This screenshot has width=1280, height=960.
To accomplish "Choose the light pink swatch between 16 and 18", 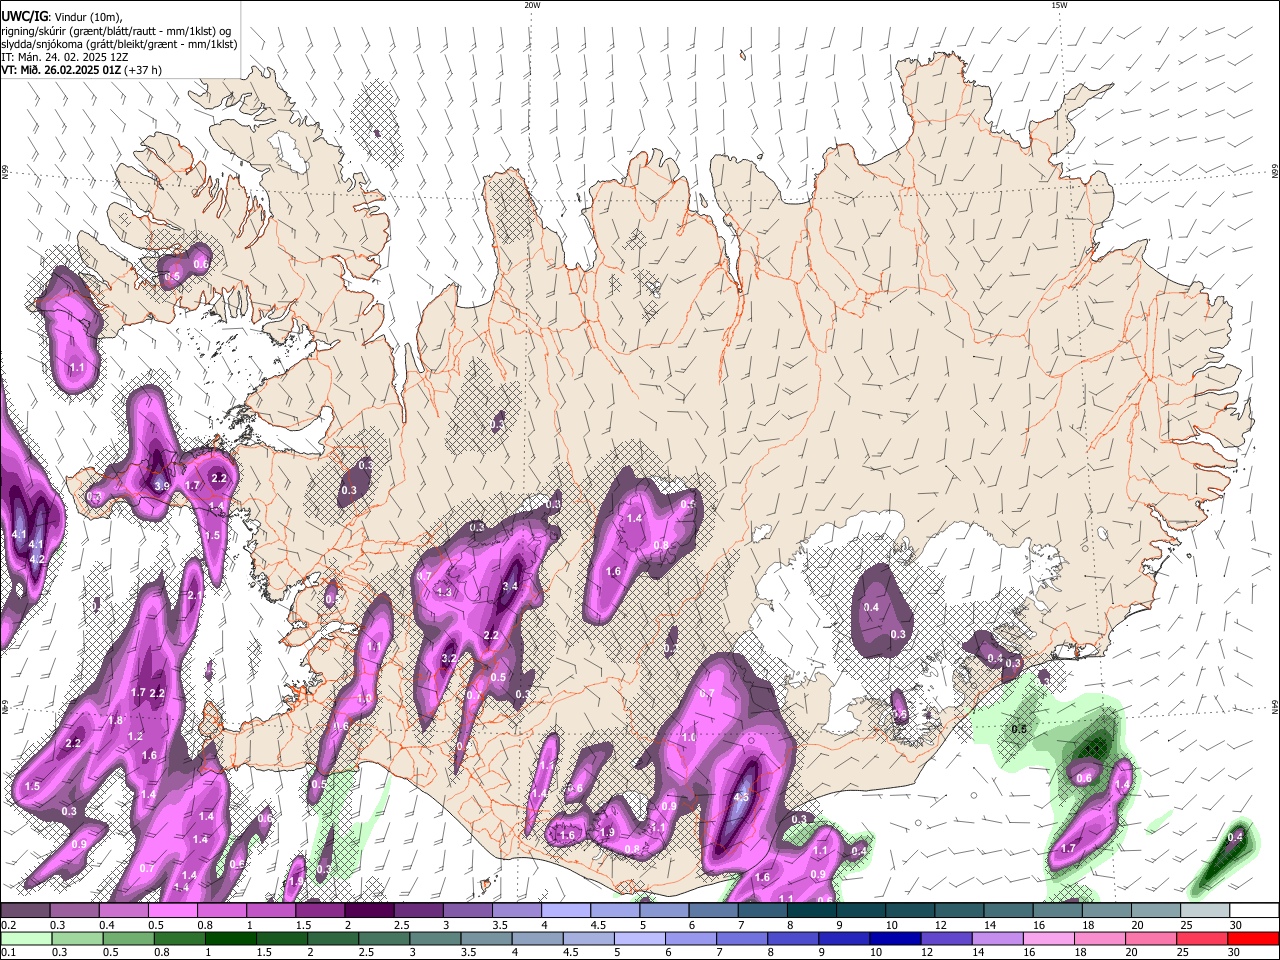I will click(1050, 938).
